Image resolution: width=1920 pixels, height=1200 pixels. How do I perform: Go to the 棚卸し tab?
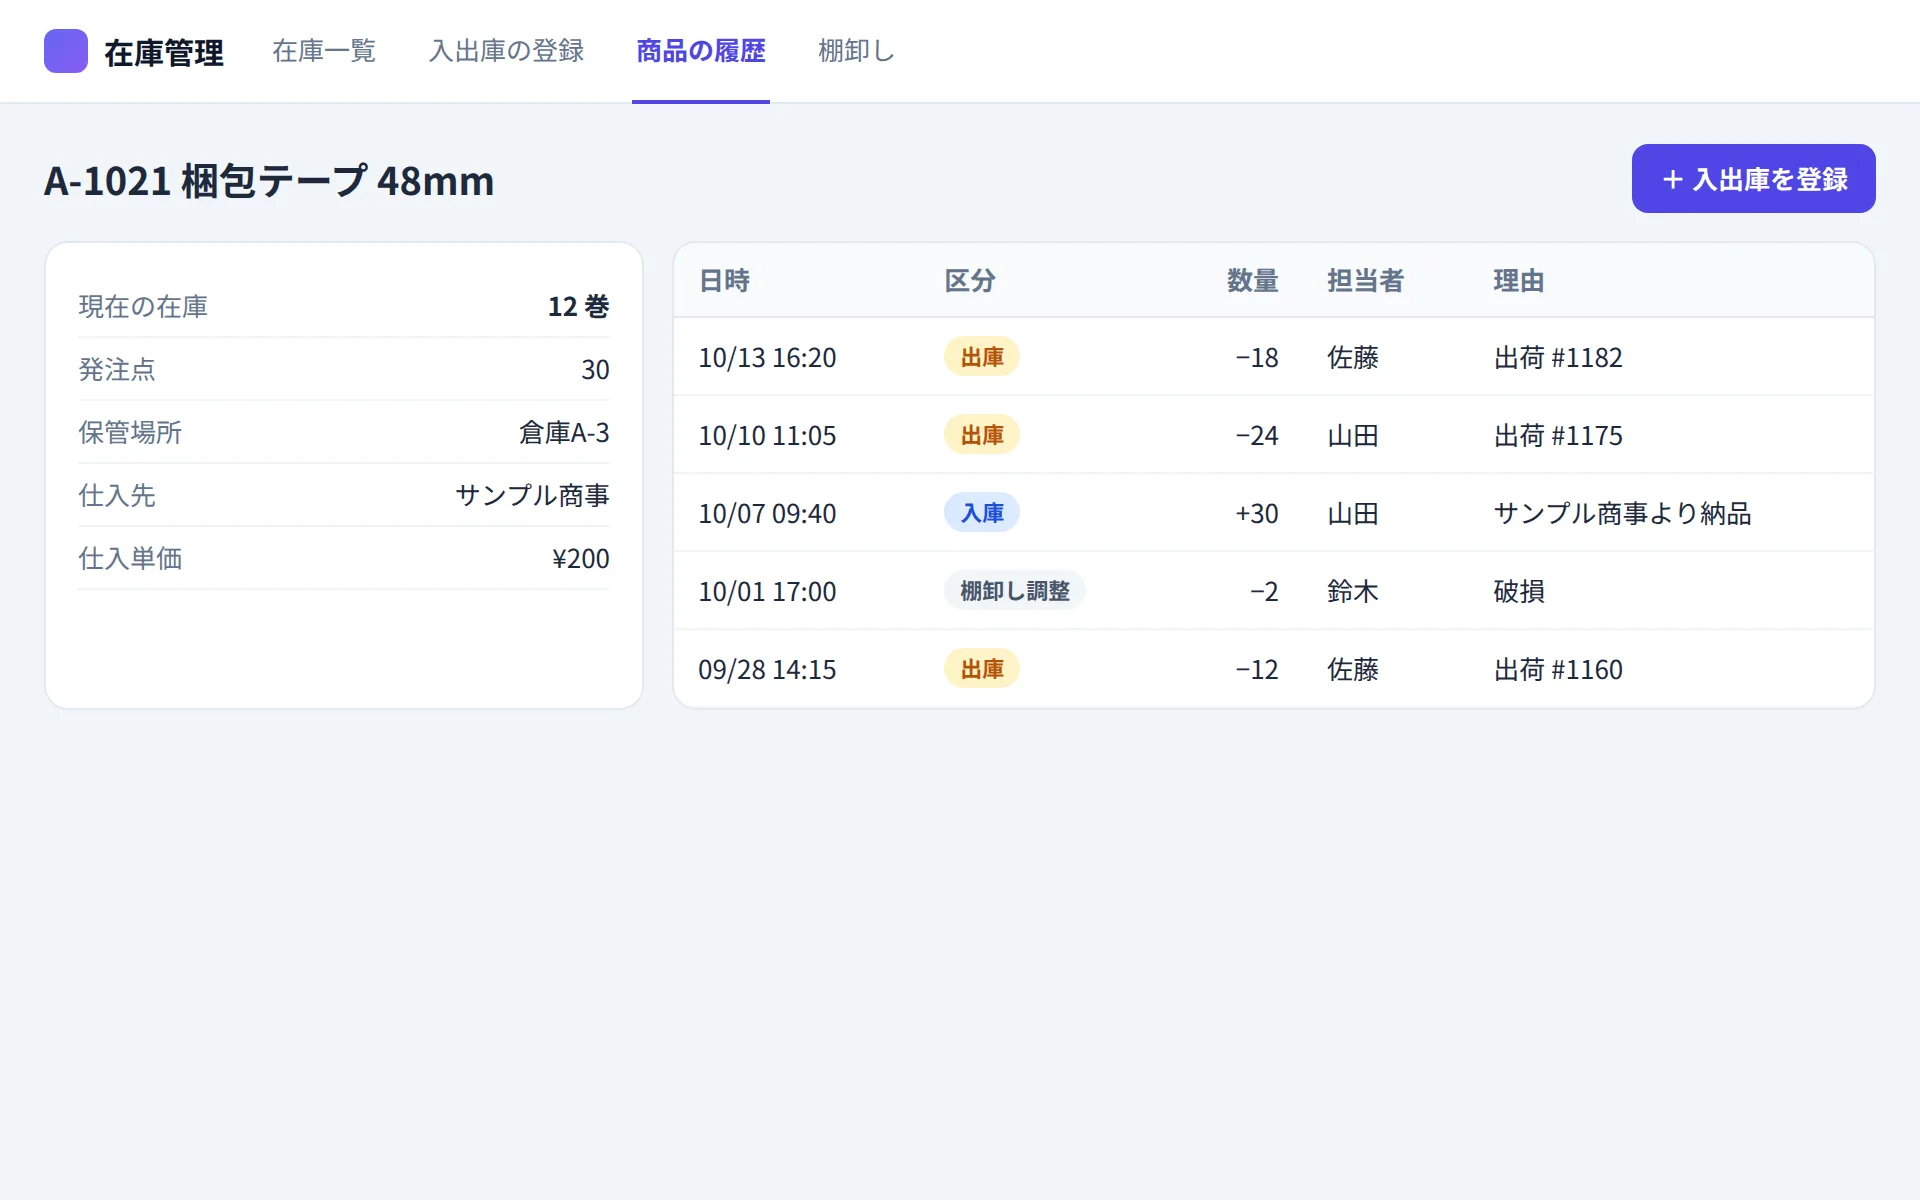tap(856, 51)
